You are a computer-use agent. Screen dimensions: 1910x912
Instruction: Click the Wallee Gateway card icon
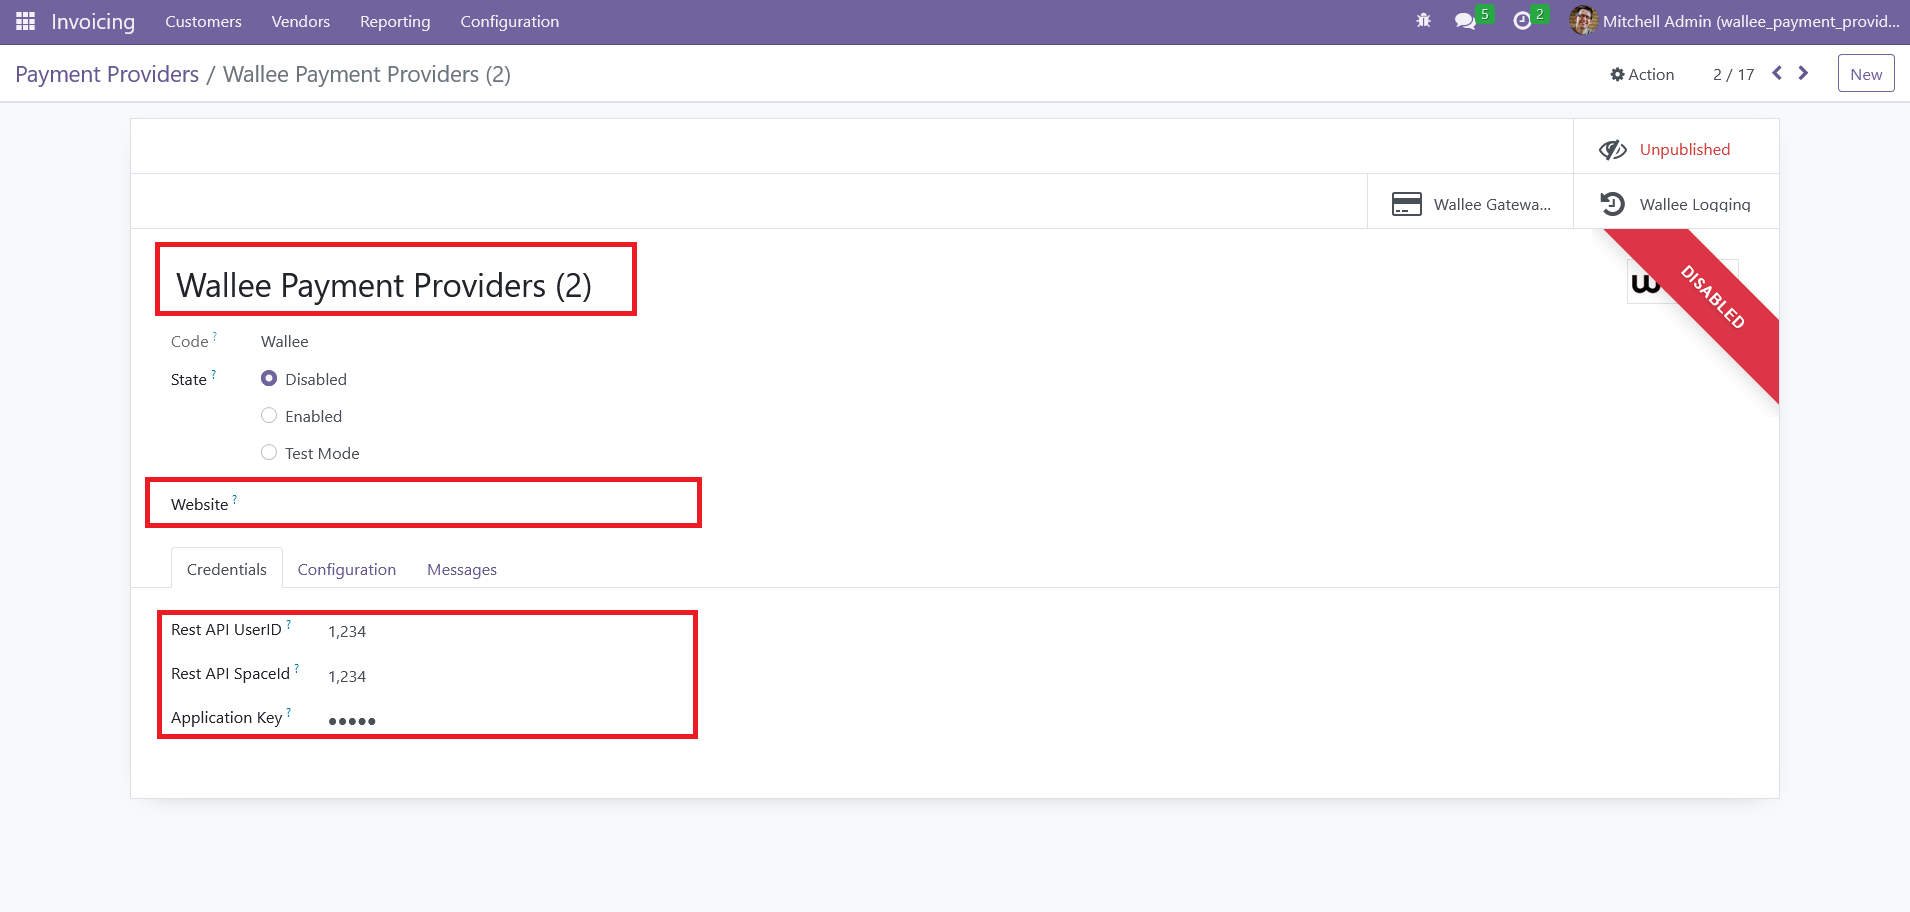[1407, 204]
